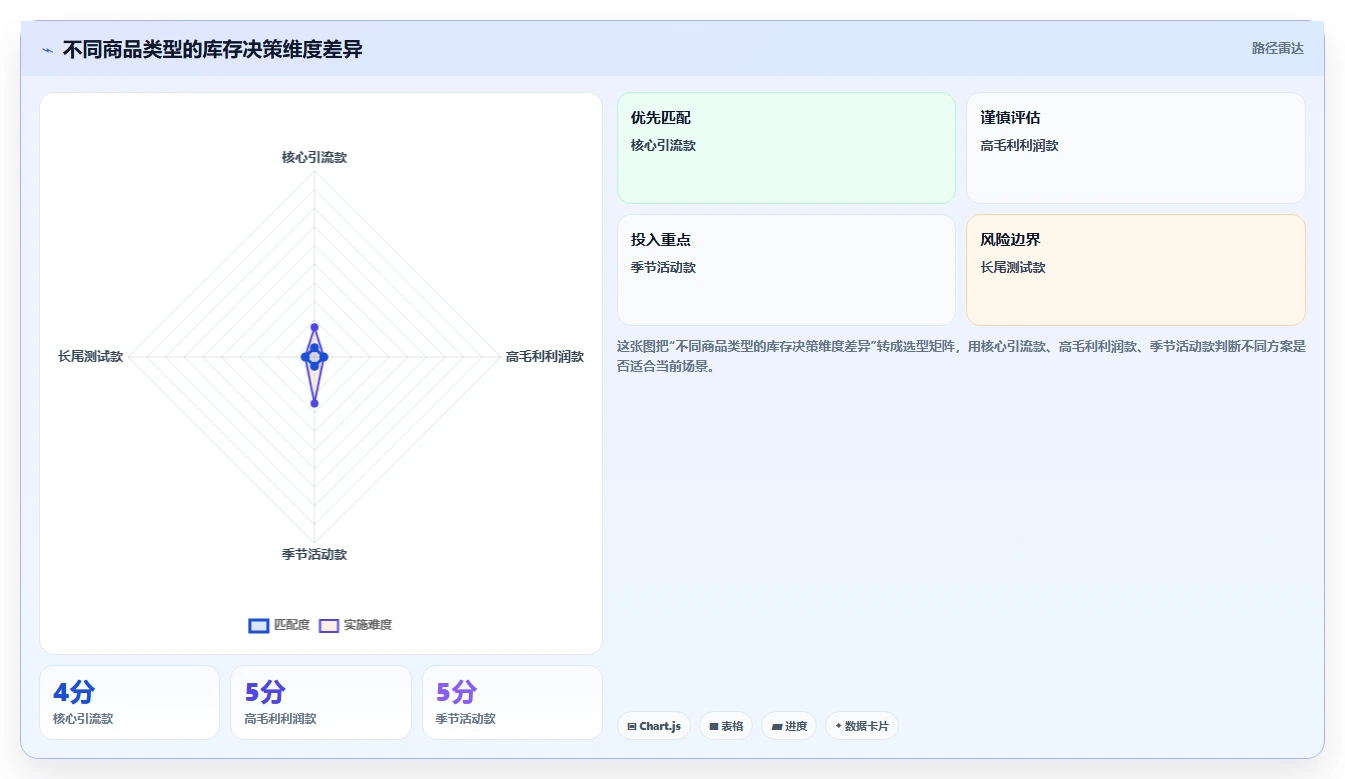Click the 4分 核心引流款 score card
The height and width of the screenshot is (779, 1345).
[129, 702]
